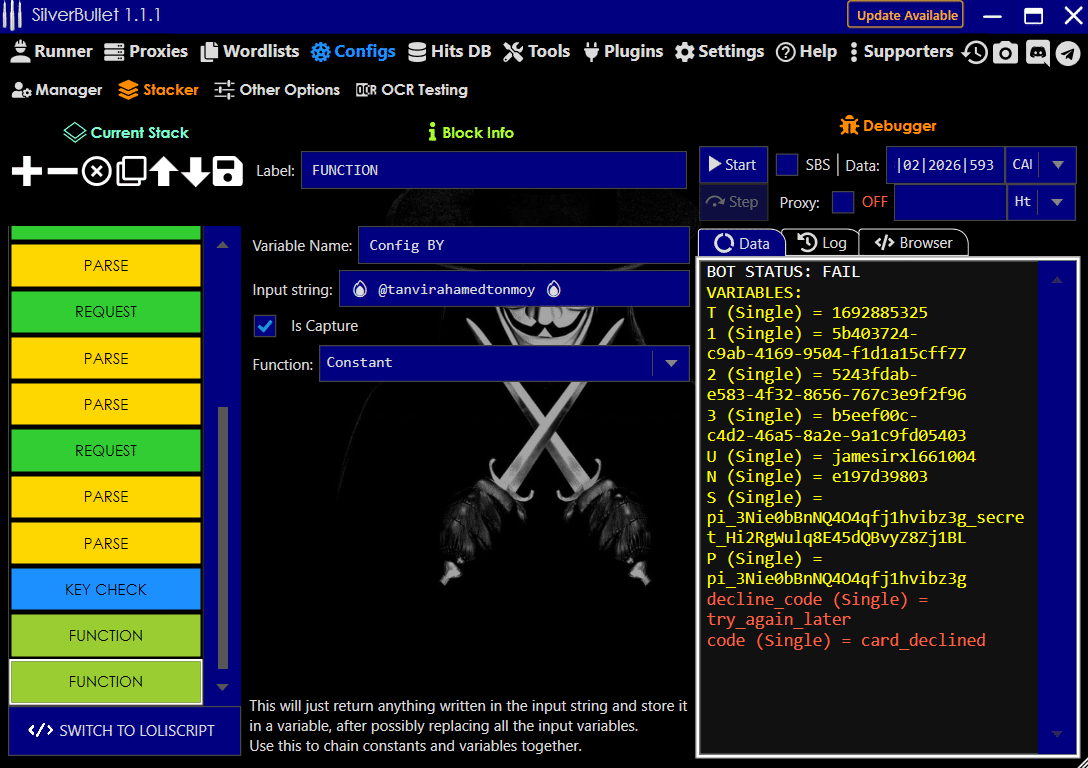
Task: Remove the selected block with the minus icon
Action: 62,171
